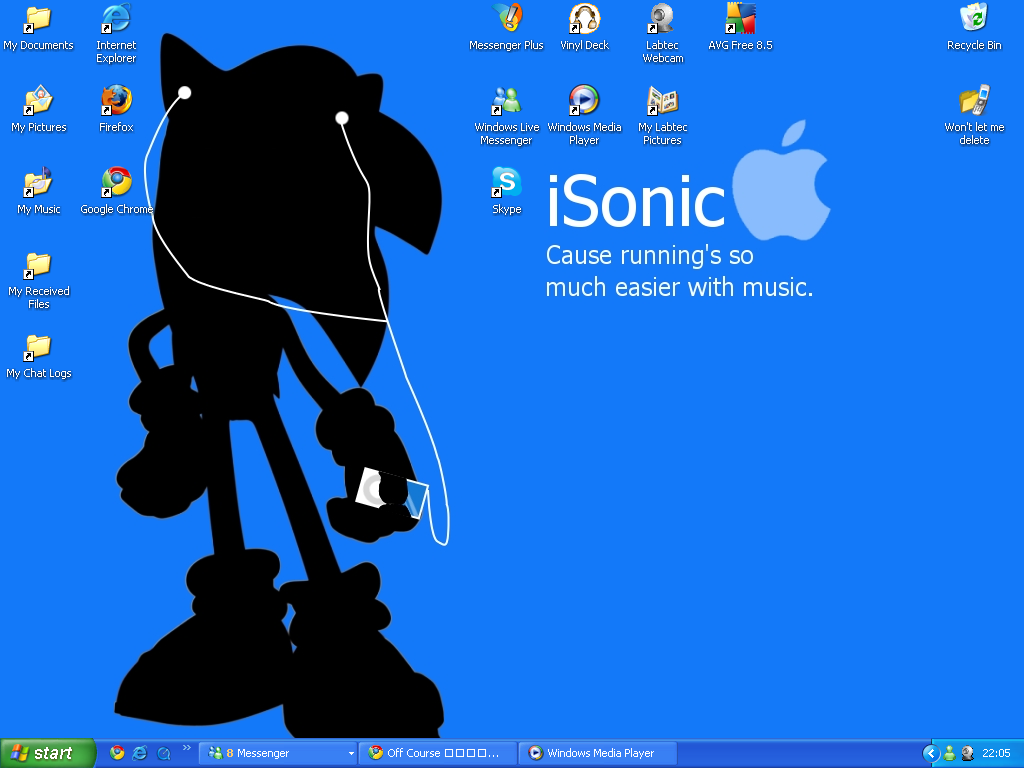Select the Windows Media Player desktop shortcut

point(584,116)
